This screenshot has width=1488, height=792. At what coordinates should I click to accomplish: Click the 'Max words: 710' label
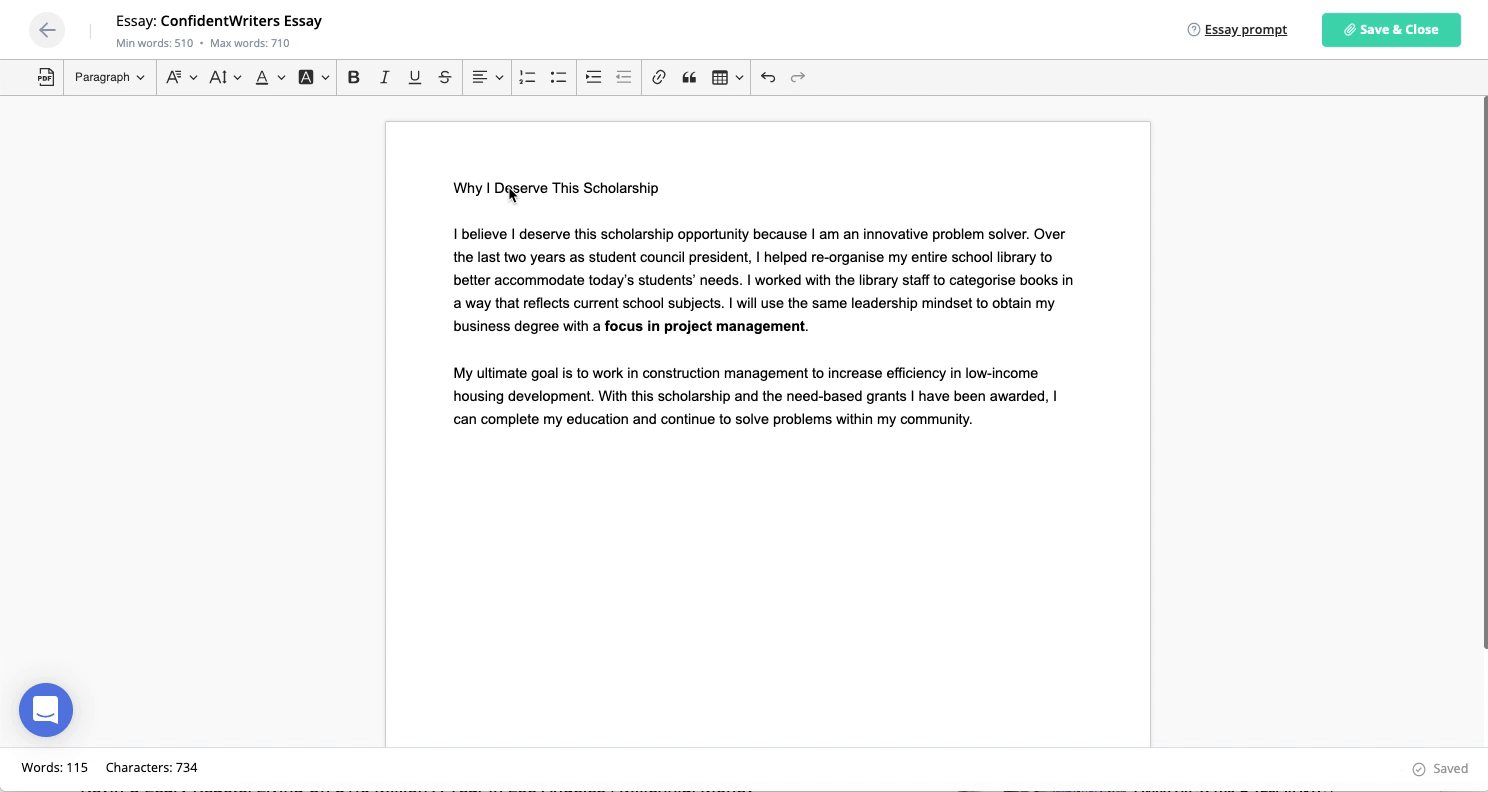250,44
